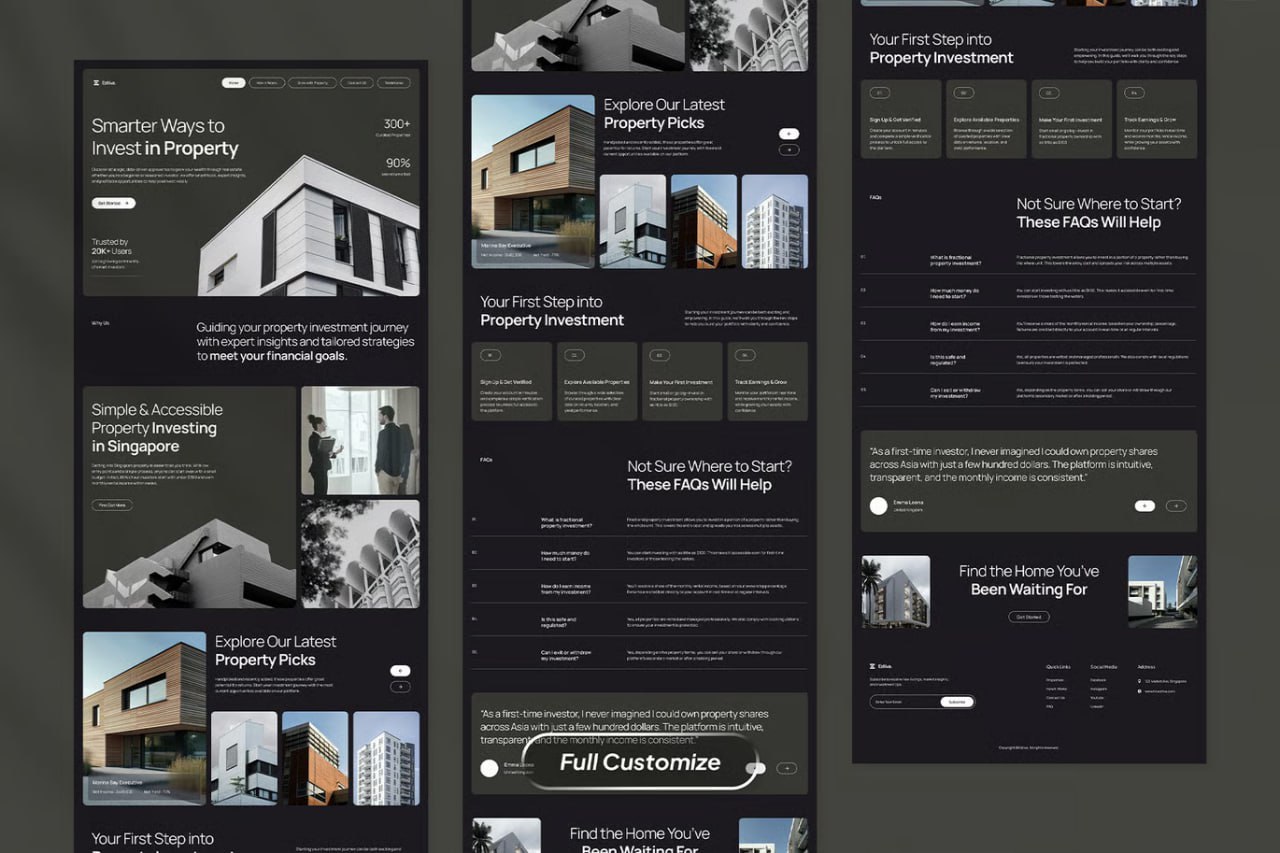Expand 'How much money do I need' in middle mockup
The width and height of the screenshot is (1280, 853).
coord(639,555)
